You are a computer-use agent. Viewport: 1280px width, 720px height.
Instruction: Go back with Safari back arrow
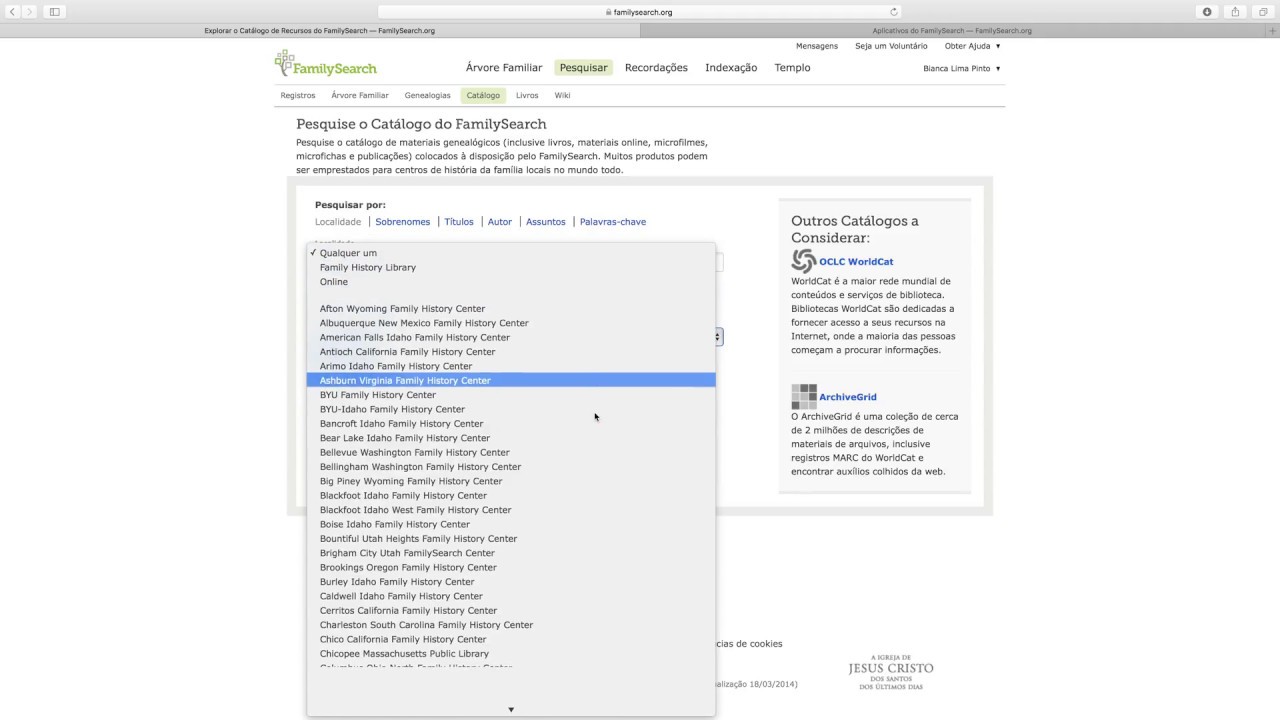[13, 12]
